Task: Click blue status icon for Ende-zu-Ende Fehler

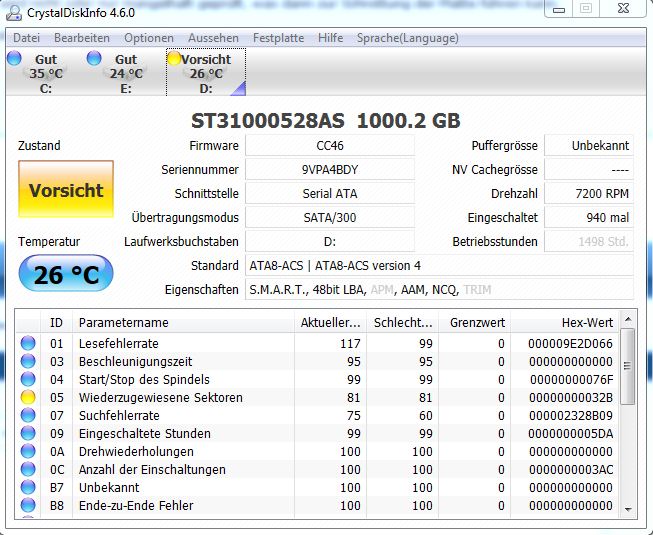Action: click(x=28, y=505)
